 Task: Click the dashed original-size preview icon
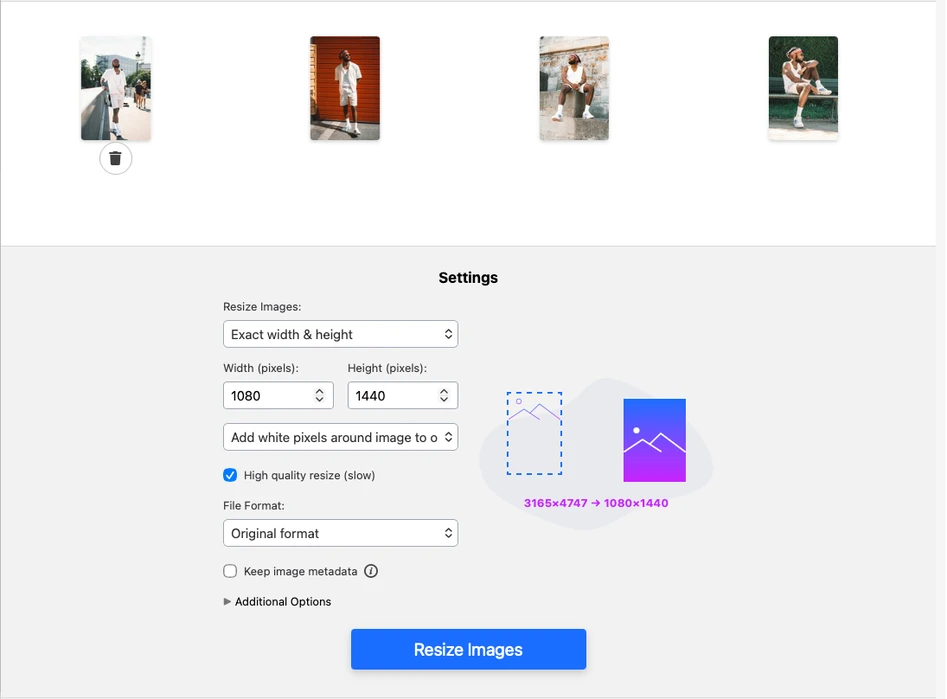click(534, 433)
